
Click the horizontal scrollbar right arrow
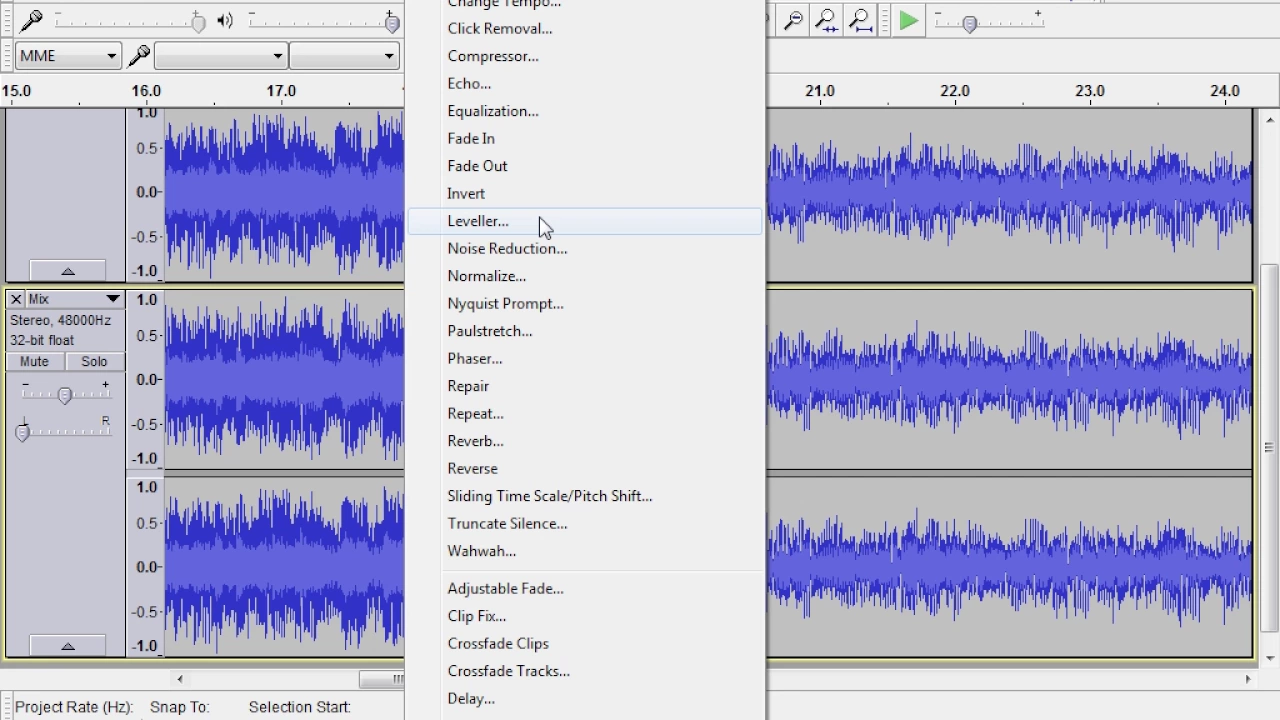[x=1247, y=679]
